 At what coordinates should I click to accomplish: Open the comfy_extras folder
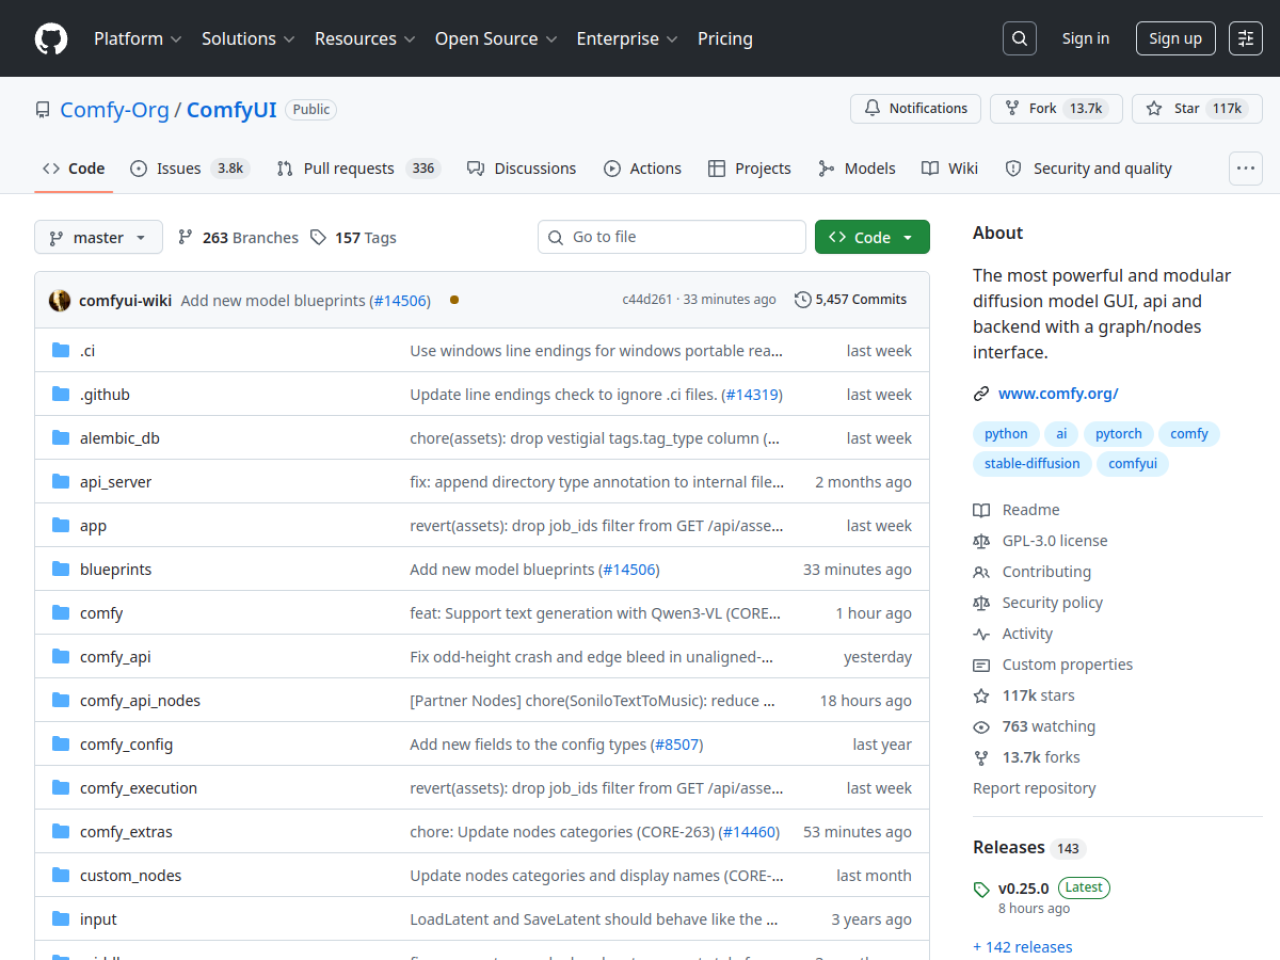click(x=126, y=832)
